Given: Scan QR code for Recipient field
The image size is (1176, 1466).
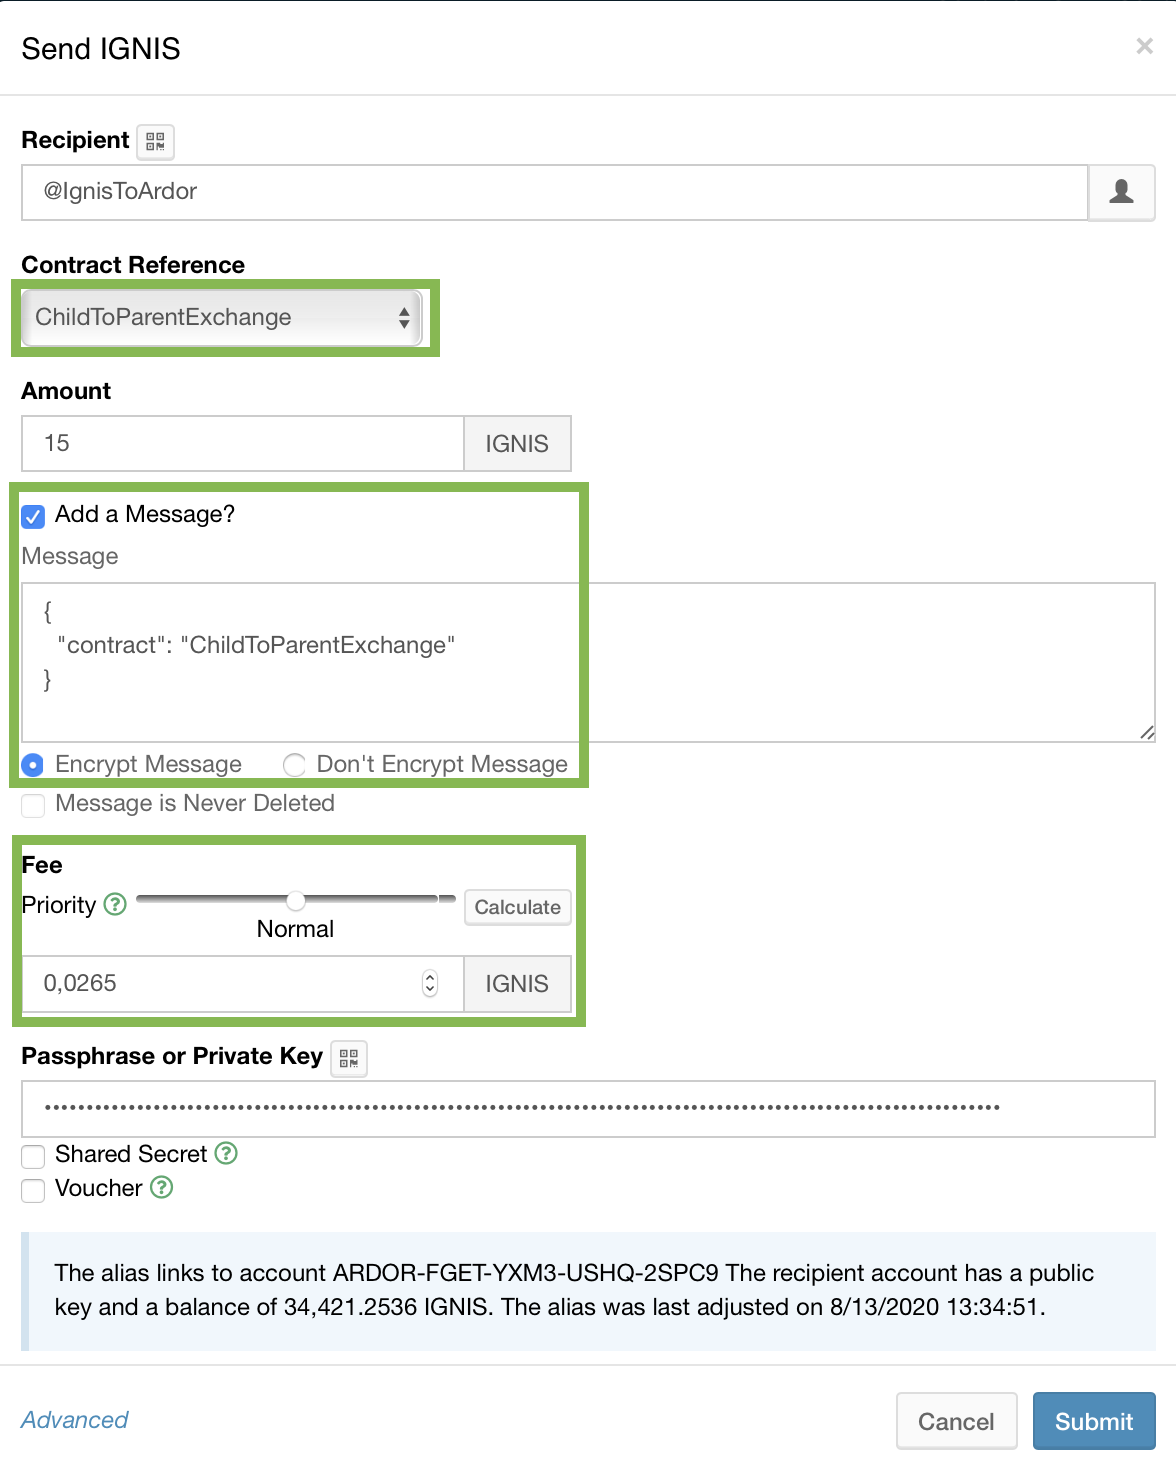Looking at the screenshot, I should 155,142.
